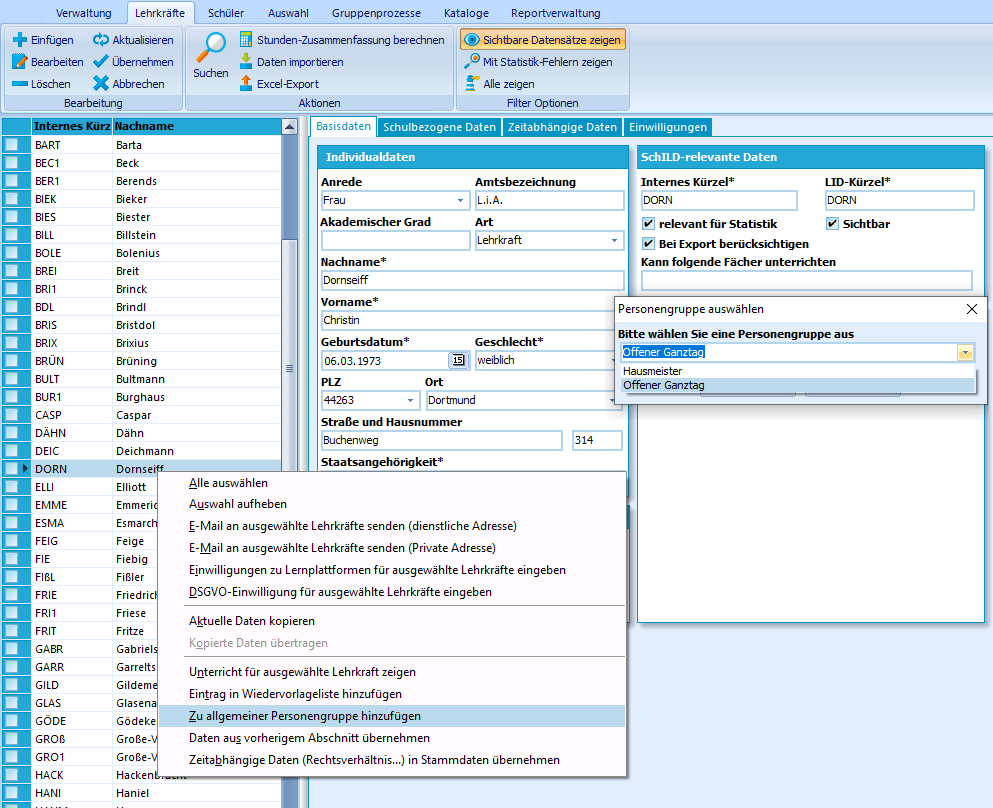Toggle Bei Export berücksichtigen checkbox
993x808 pixels.
(648, 244)
